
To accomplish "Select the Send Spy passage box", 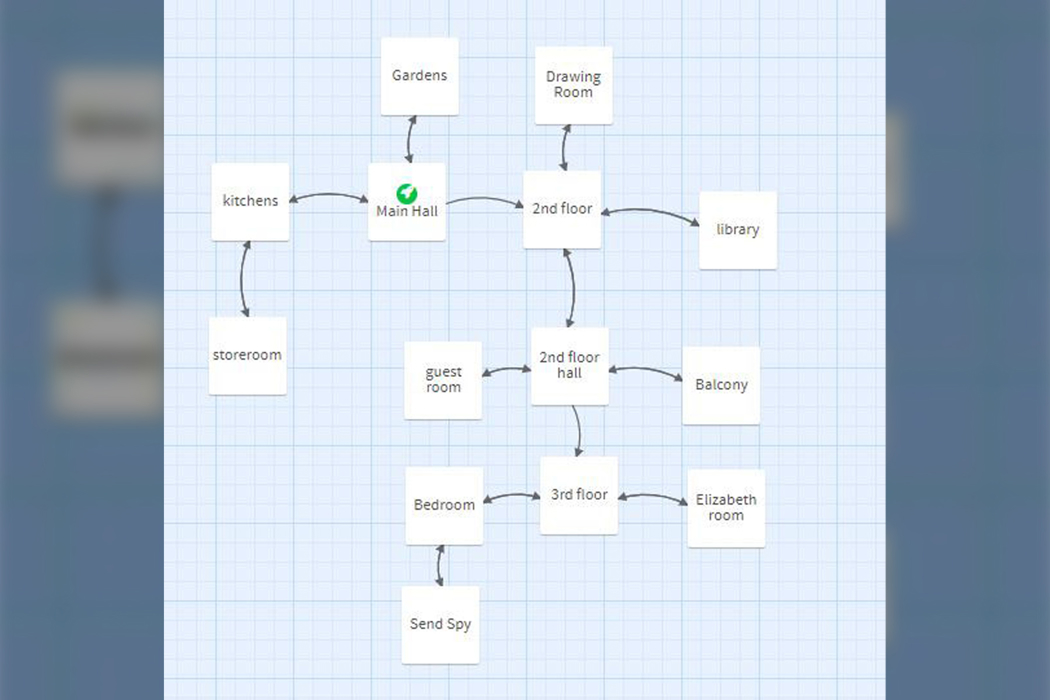I will (x=440, y=625).
